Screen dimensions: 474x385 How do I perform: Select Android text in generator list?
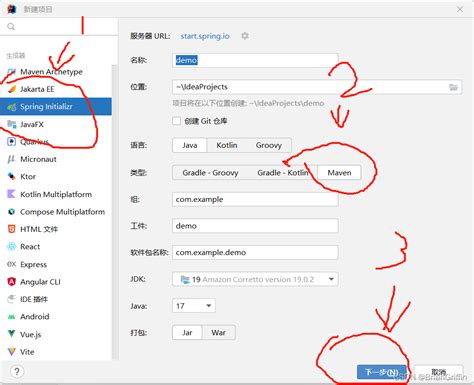tap(35, 317)
